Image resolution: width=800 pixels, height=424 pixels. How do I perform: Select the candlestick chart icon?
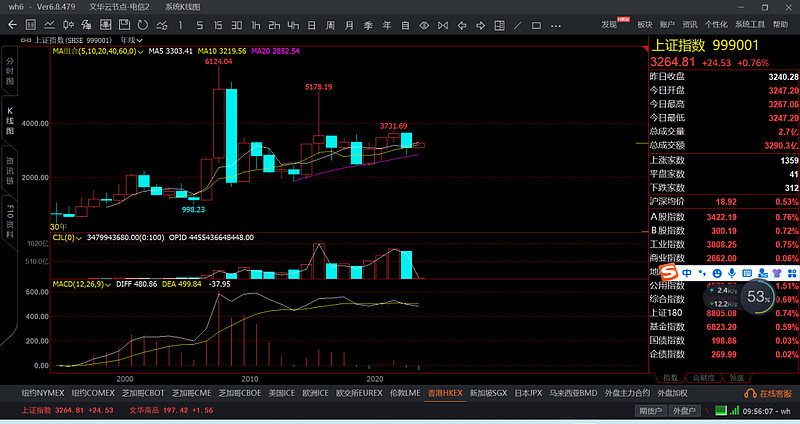pos(68,24)
